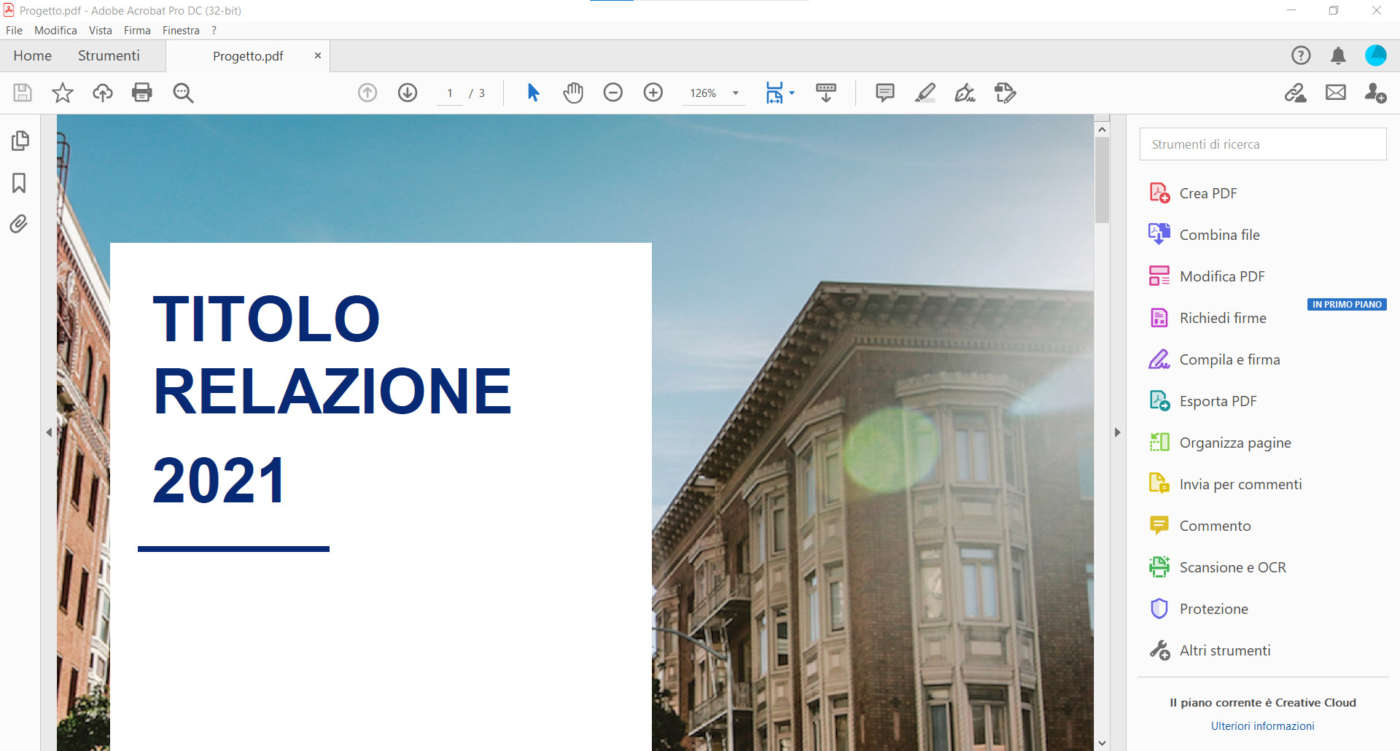Expand the fit page options dropdown
This screenshot has width=1400, height=751.
(x=792, y=93)
